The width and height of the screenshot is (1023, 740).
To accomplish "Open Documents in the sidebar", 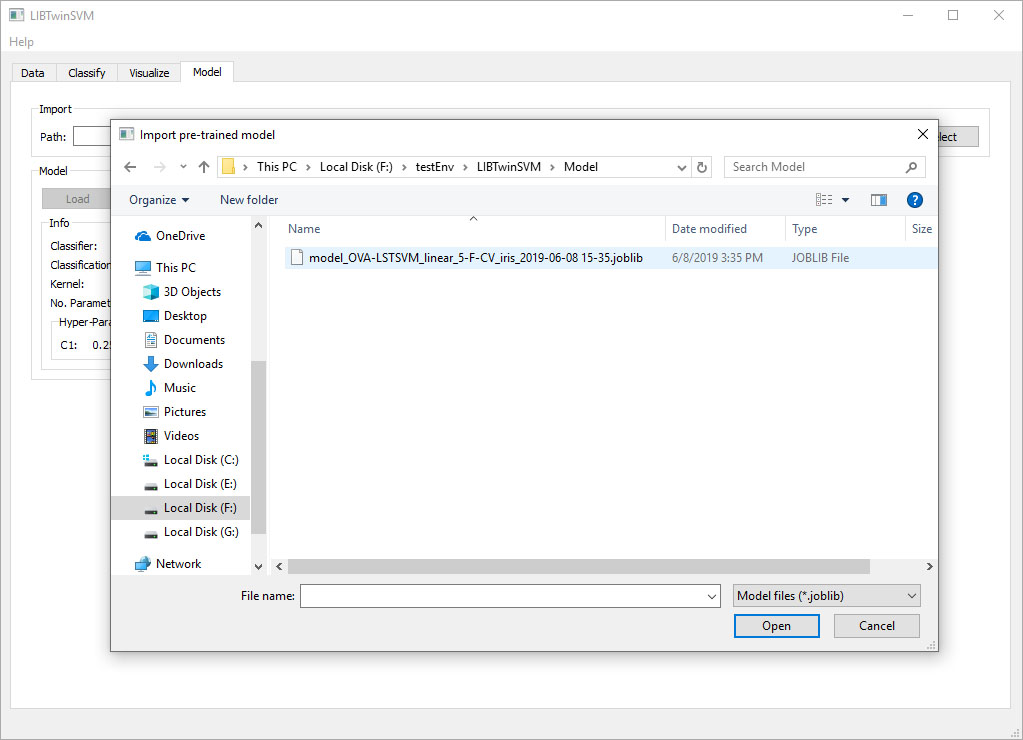I will click(x=184, y=340).
